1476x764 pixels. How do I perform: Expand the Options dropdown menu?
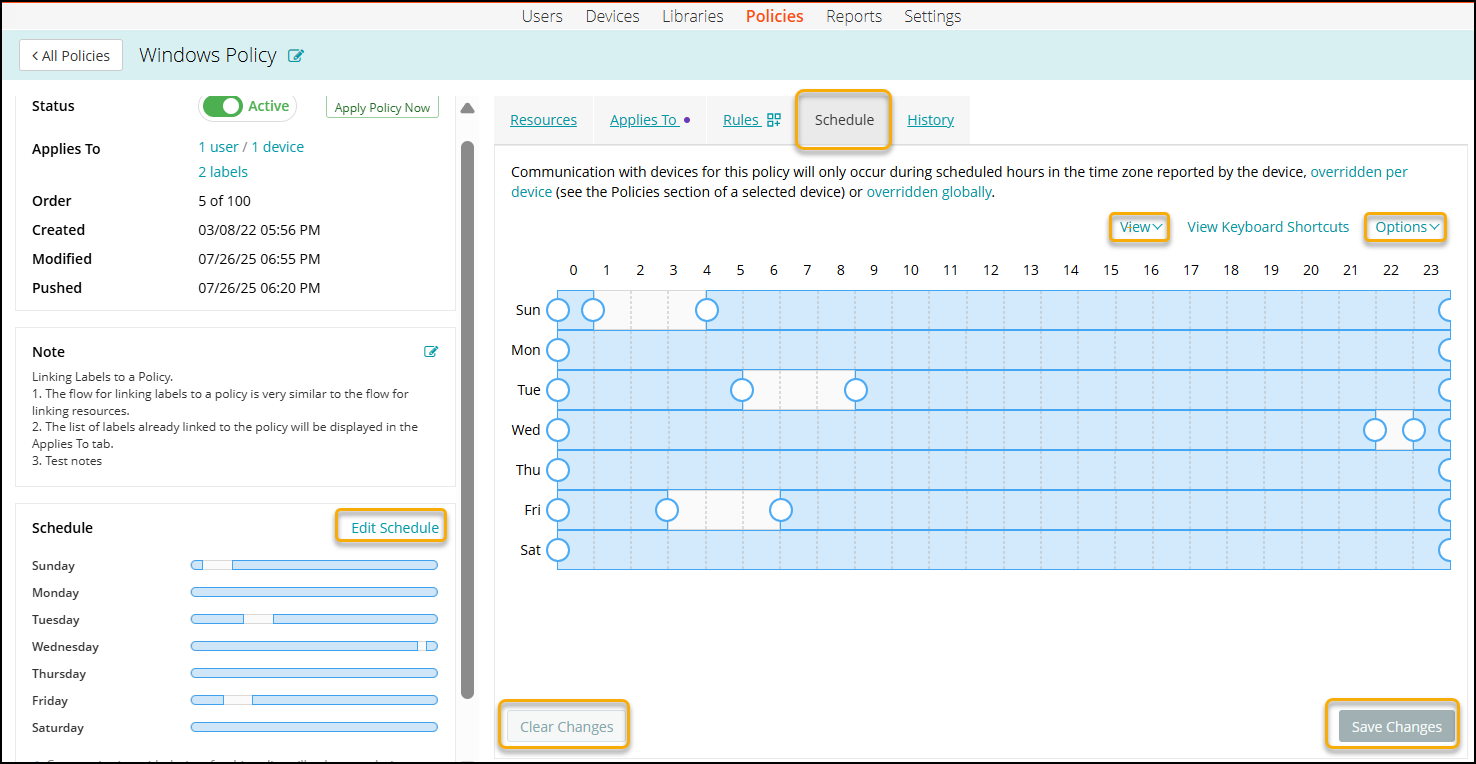tap(1406, 227)
